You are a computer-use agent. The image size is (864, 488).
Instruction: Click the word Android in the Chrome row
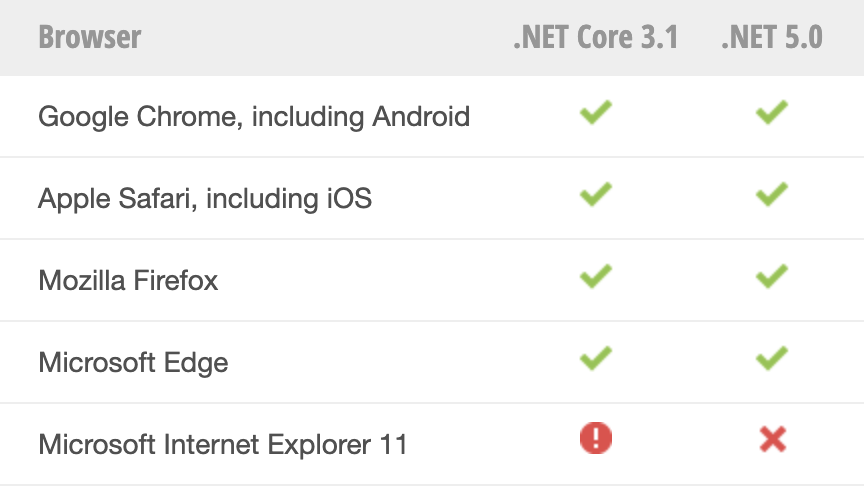[421, 116]
